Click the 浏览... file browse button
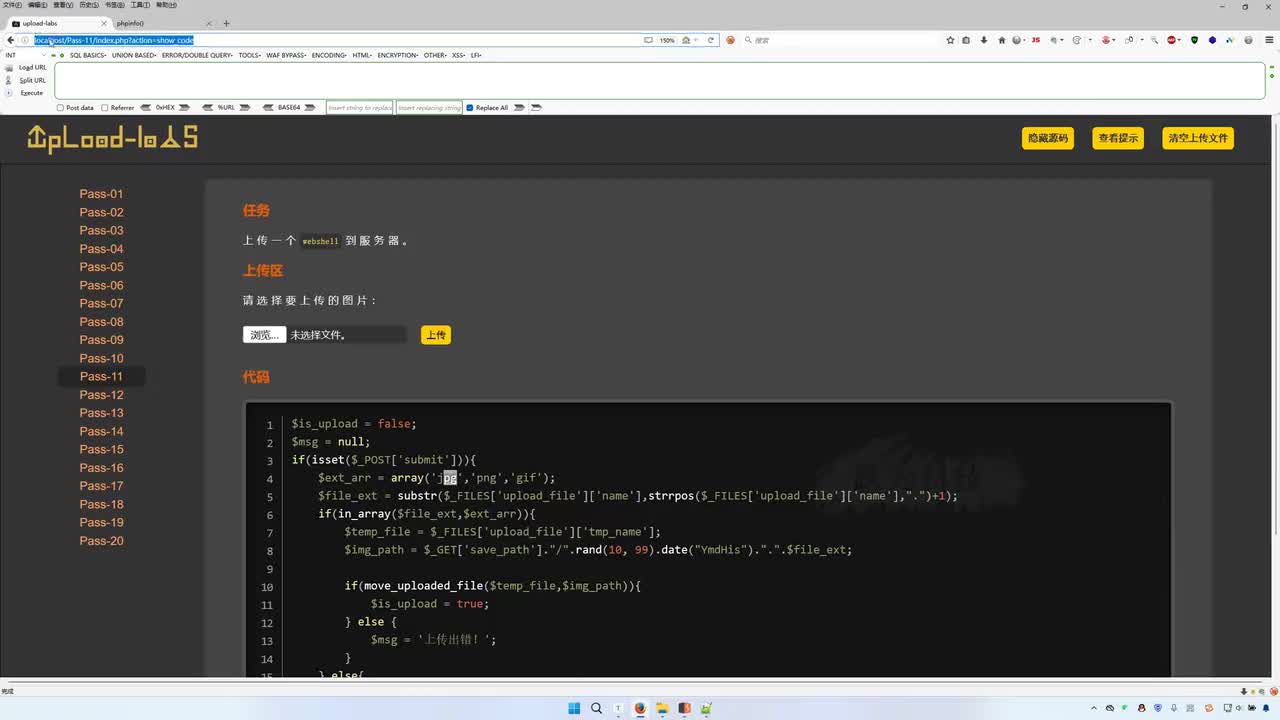Viewport: 1280px width, 720px height. pos(264,335)
